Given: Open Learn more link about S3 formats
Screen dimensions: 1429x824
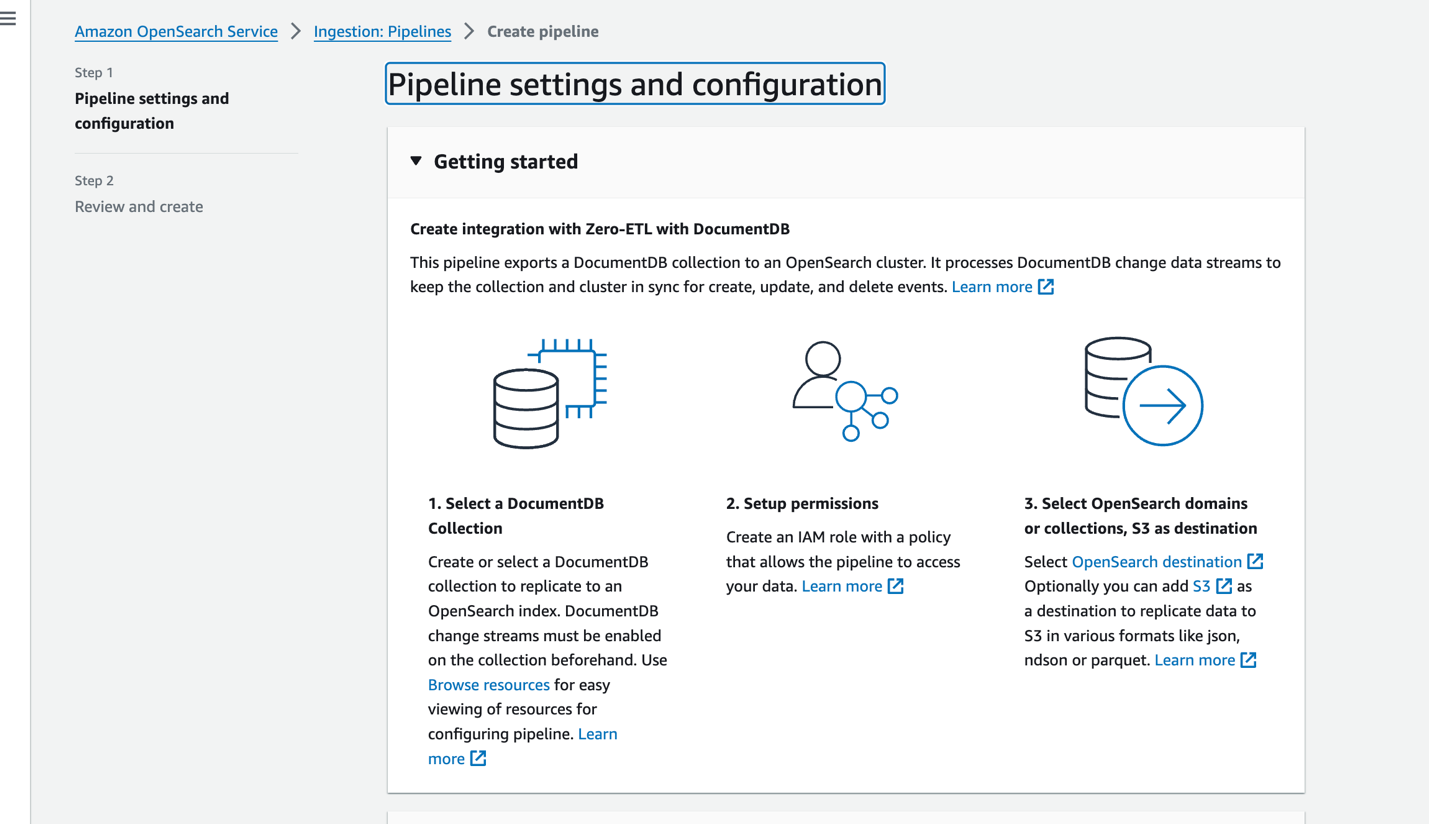Looking at the screenshot, I should pos(1195,660).
